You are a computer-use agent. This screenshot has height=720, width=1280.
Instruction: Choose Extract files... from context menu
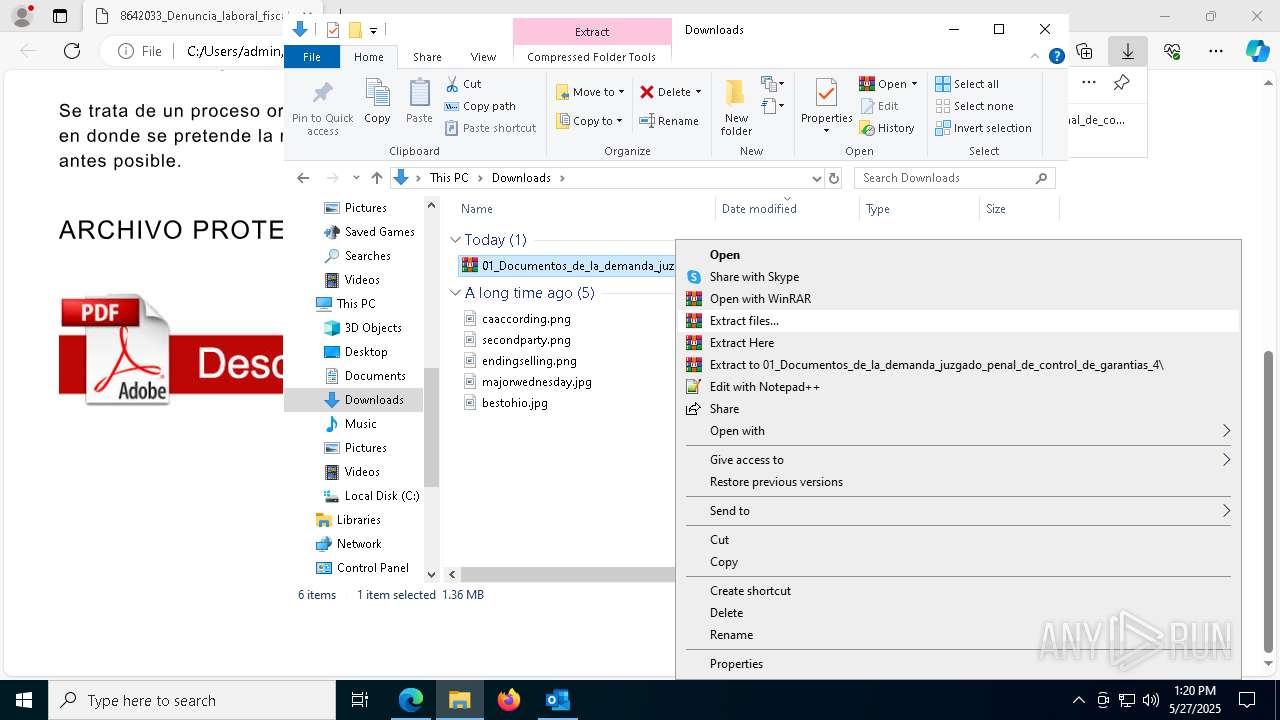coord(959,321)
